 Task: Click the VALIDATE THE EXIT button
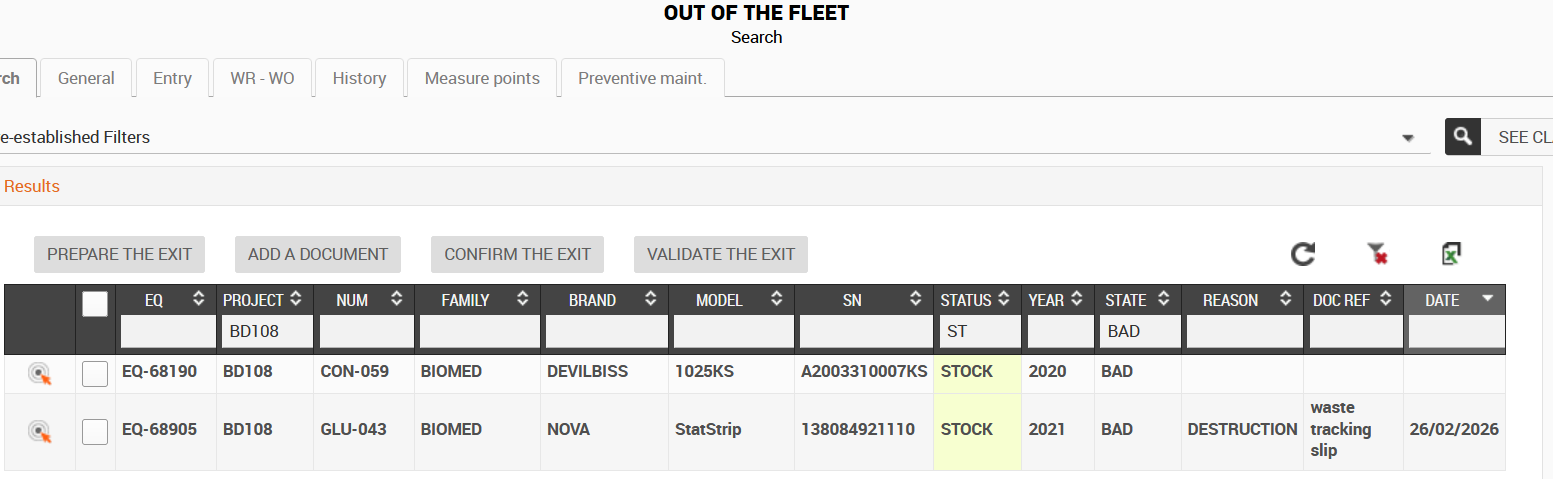[x=720, y=254]
